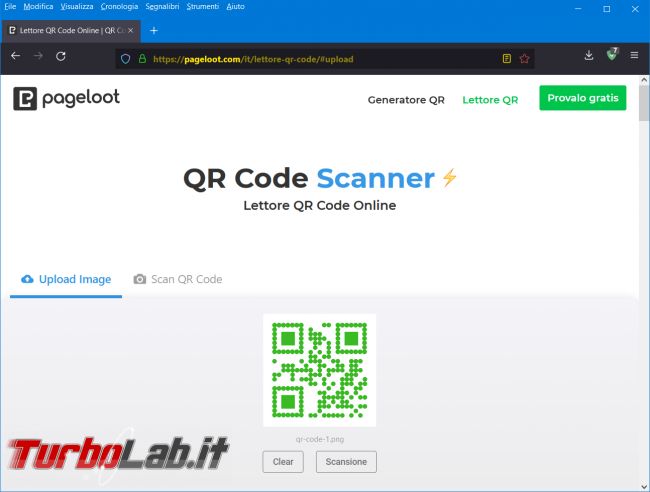Bookmark this page with the star icon
650x492 pixels.
pos(524,58)
